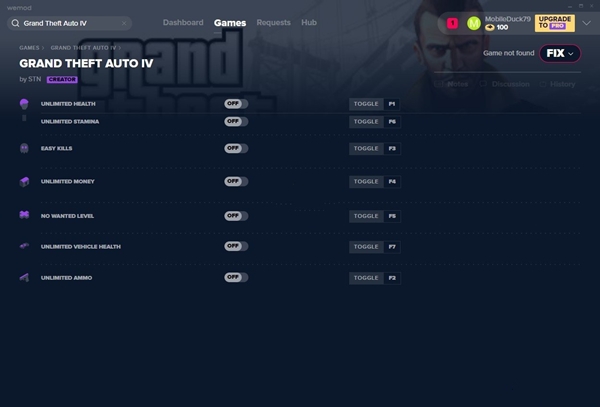Click the TOGGLE button for Easy Kills
Image resolution: width=600 pixels, height=407 pixels.
[366, 148]
